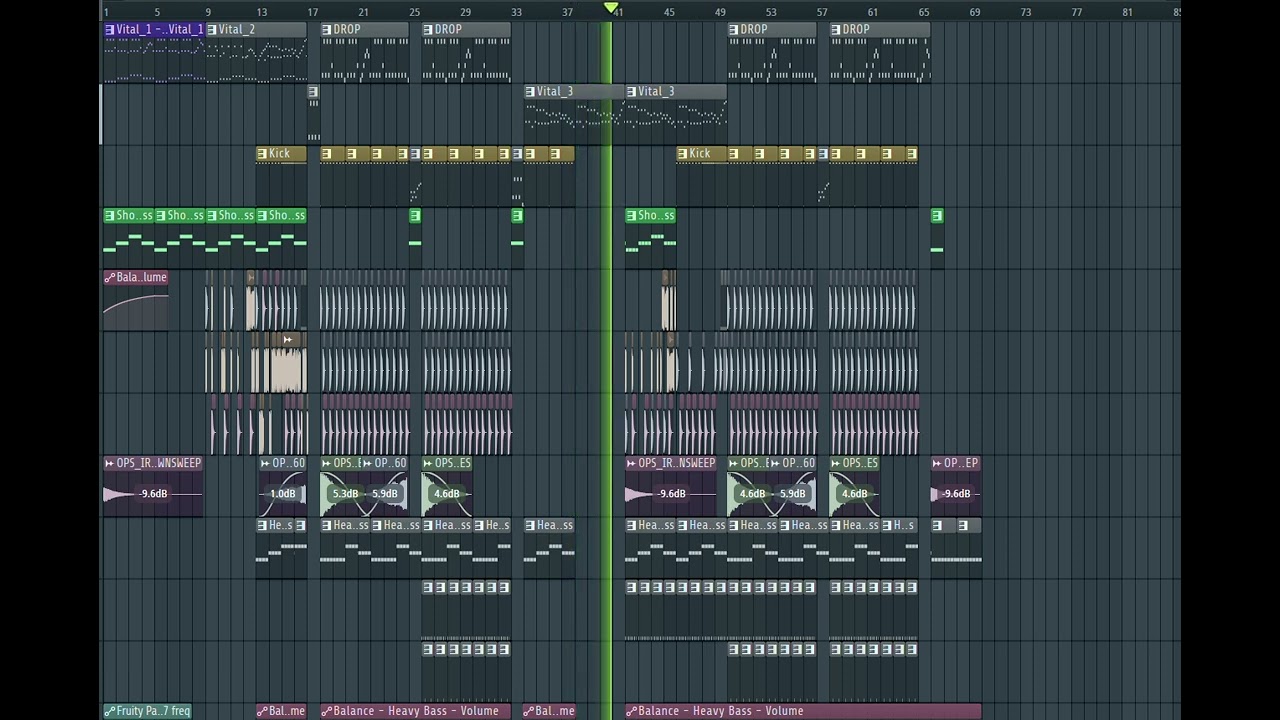Click the stretch marker icon on the beige audio clip
Viewport: 1280px width, 720px height.
287,340
